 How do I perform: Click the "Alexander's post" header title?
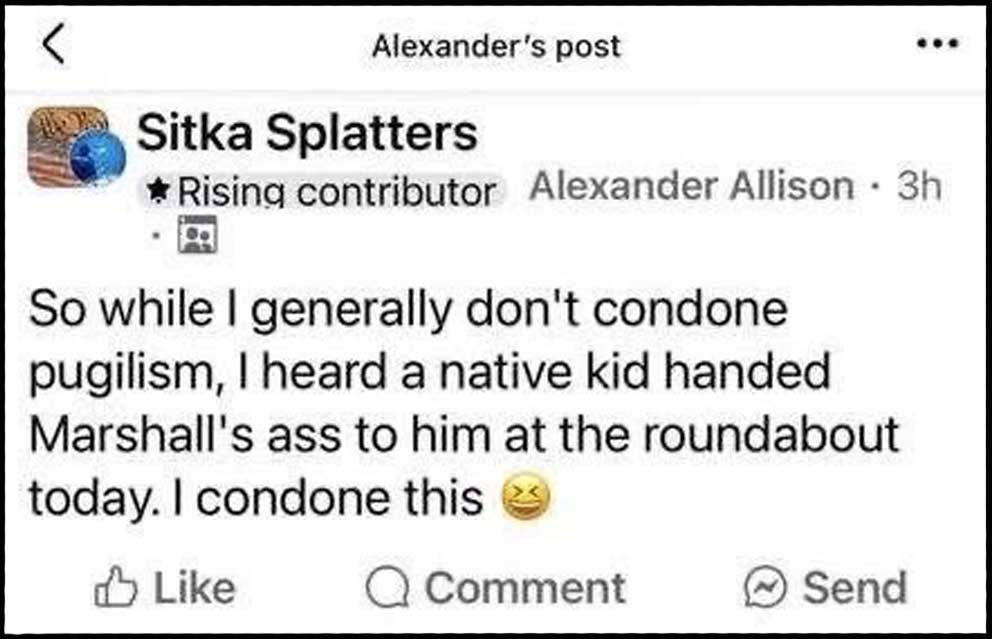point(496,46)
